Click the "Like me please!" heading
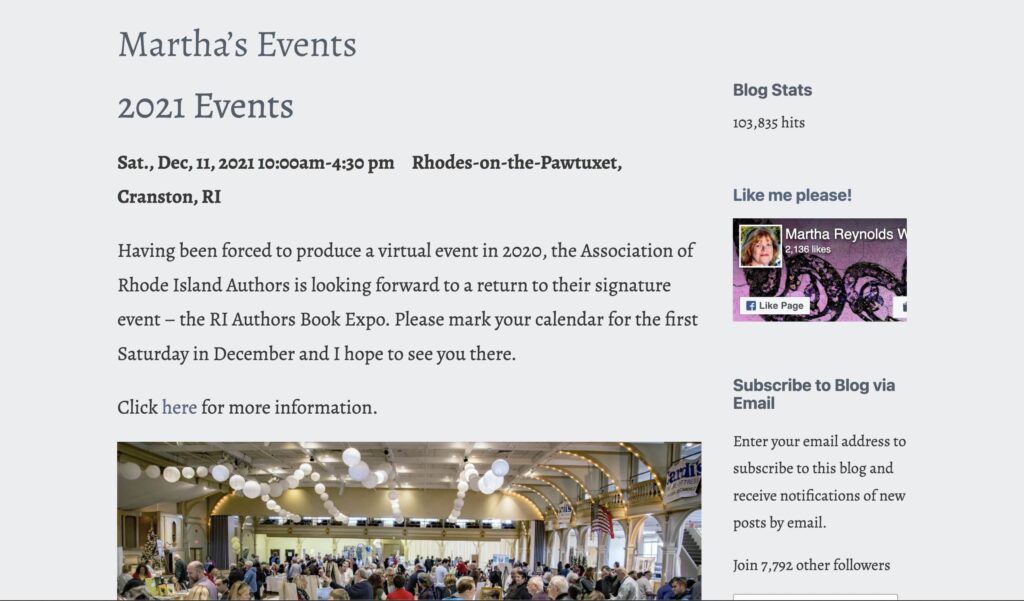This screenshot has height=601, width=1024. (792, 195)
